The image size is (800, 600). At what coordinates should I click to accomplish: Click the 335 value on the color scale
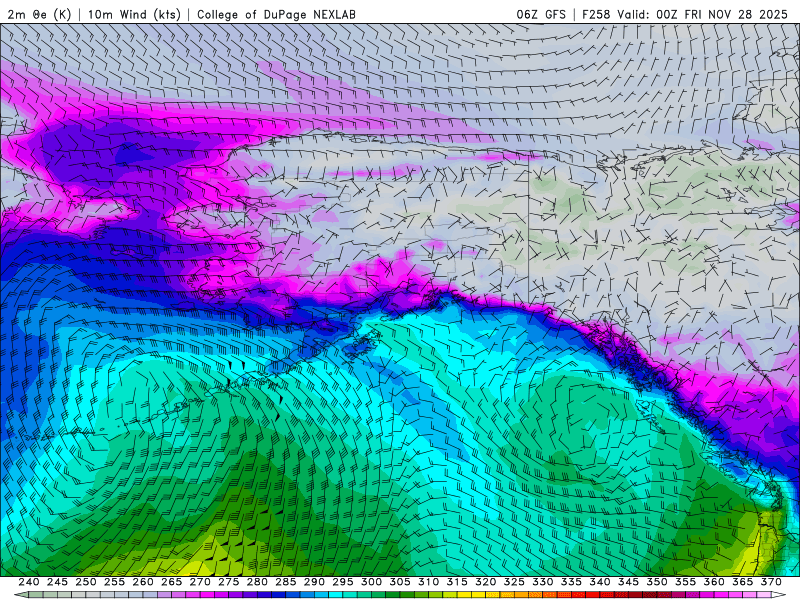tap(571, 582)
